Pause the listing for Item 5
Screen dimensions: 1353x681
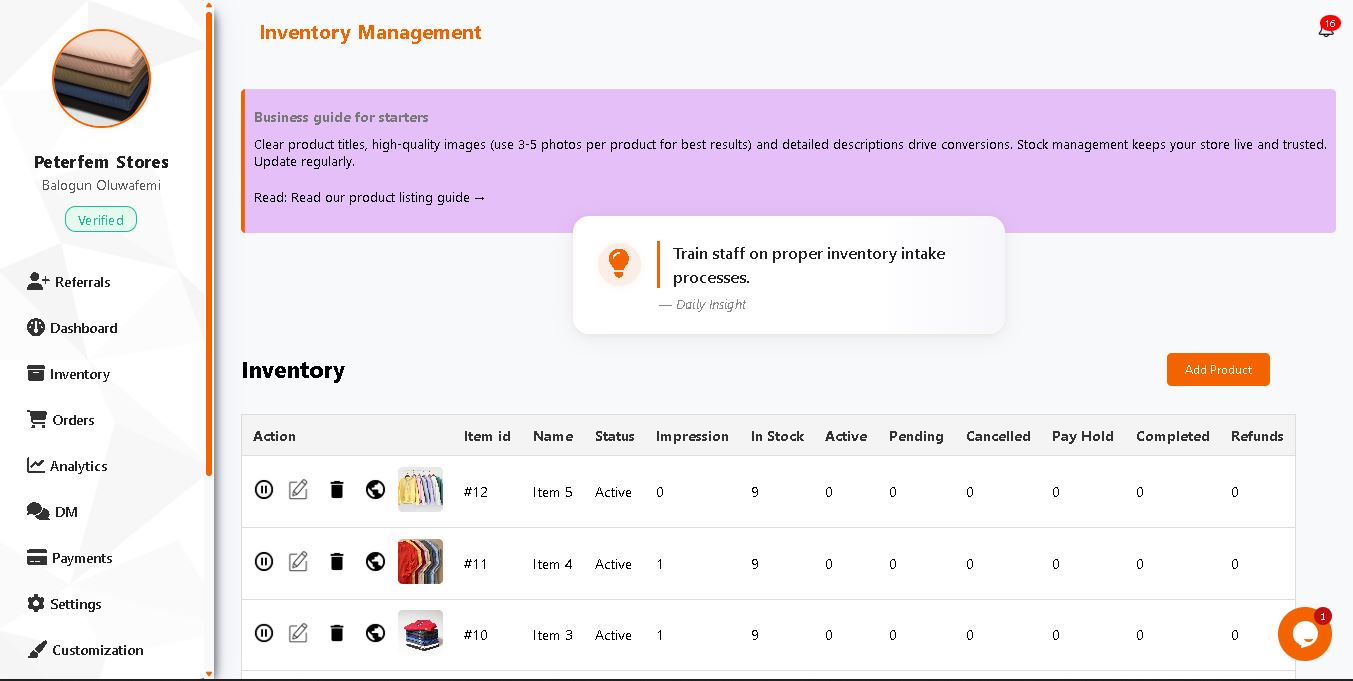click(264, 490)
